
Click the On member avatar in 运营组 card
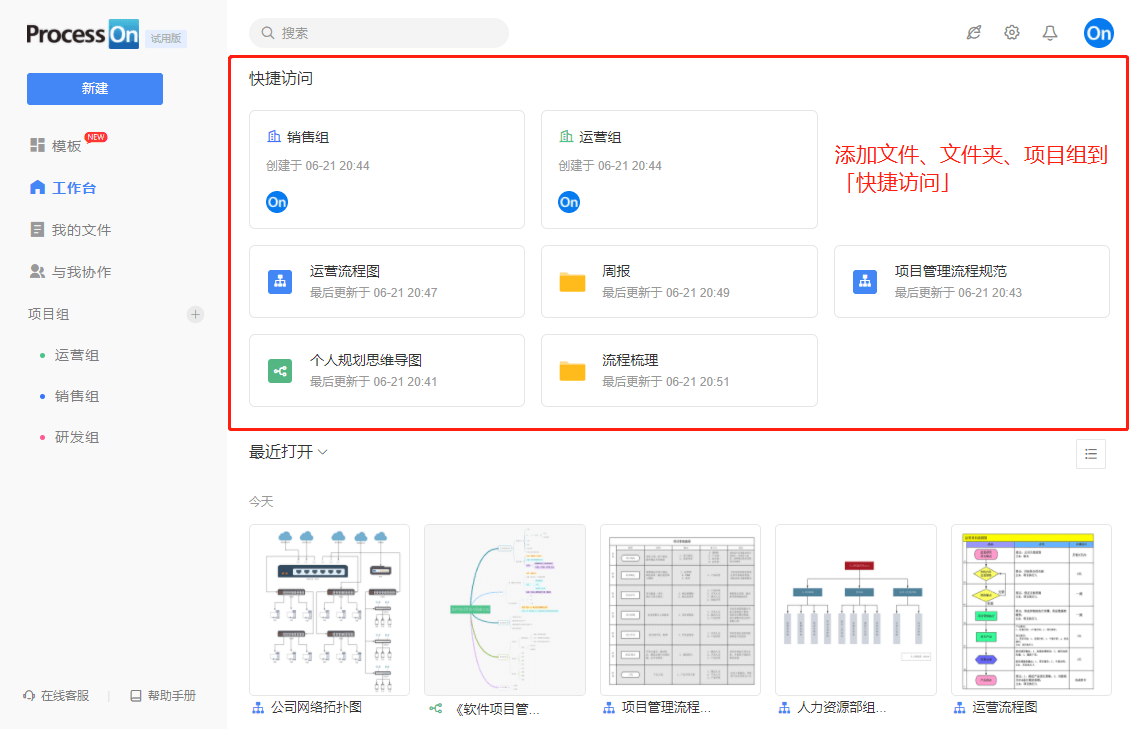click(569, 202)
